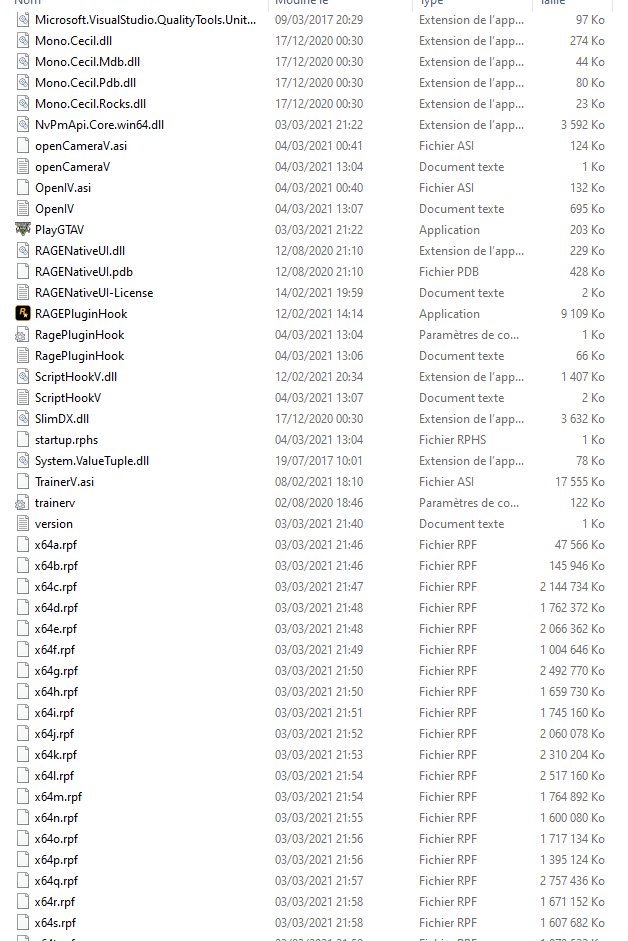The width and height of the screenshot is (628, 941).
Task: Click the version text document icon
Action: pyautogui.click(x=23, y=524)
